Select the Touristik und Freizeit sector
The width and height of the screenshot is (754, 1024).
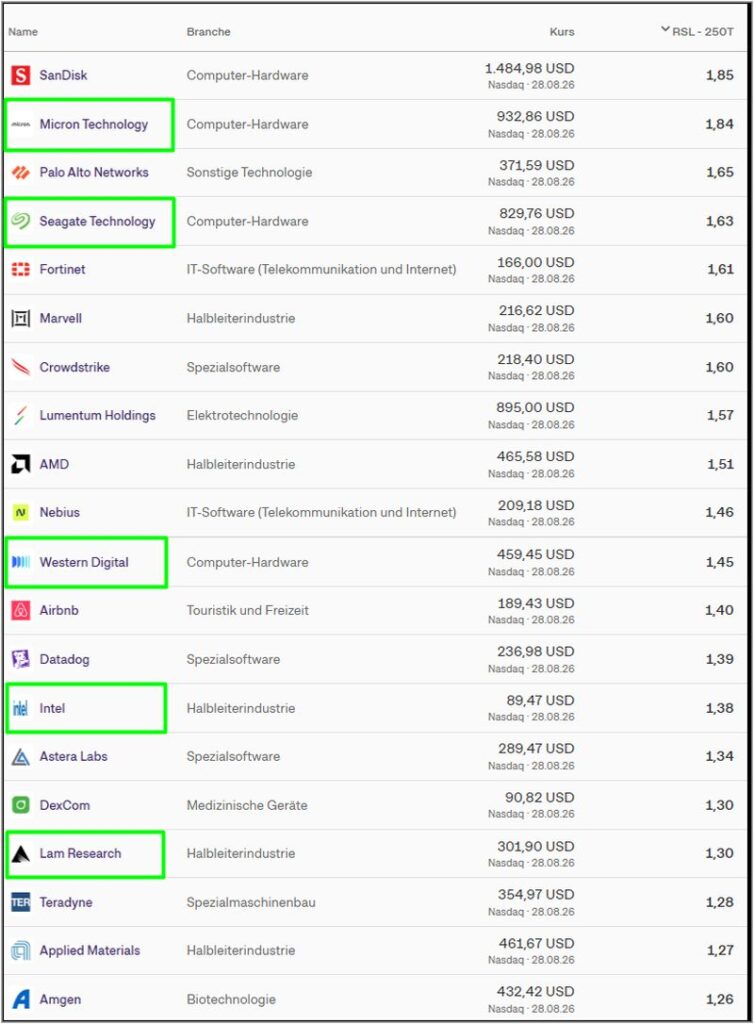[x=247, y=611]
